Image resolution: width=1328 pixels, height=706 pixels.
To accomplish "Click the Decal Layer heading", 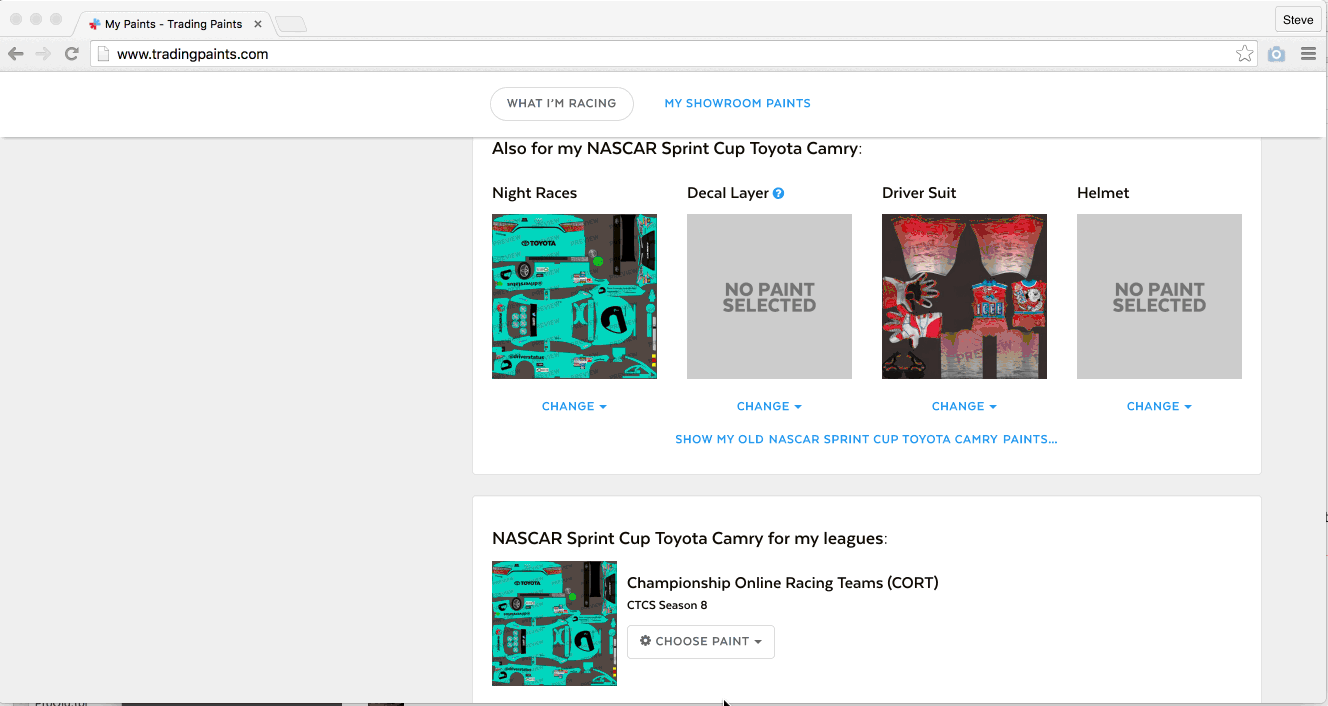I will pyautogui.click(x=728, y=193).
